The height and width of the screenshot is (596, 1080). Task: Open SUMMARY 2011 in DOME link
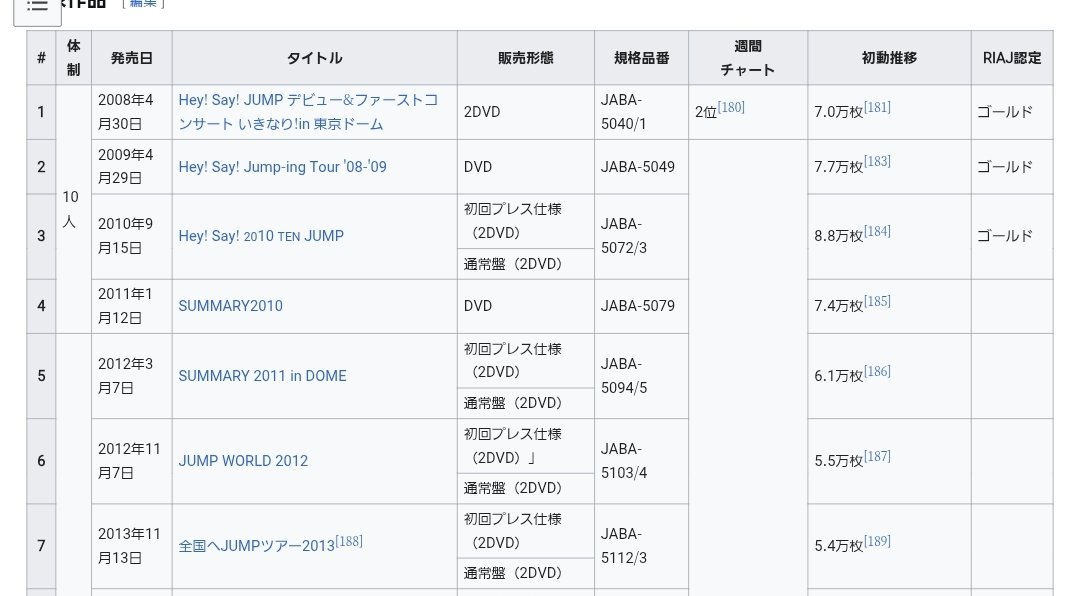click(x=262, y=376)
